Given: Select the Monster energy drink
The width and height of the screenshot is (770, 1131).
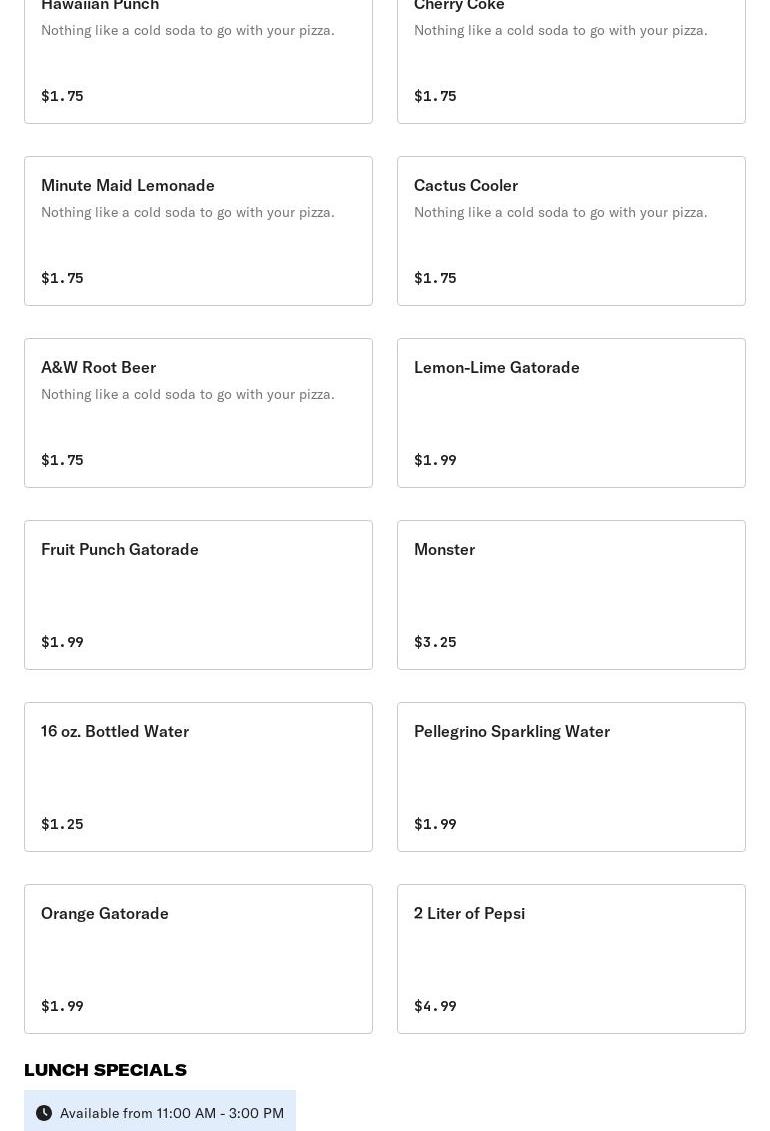Looking at the screenshot, I should [571, 595].
